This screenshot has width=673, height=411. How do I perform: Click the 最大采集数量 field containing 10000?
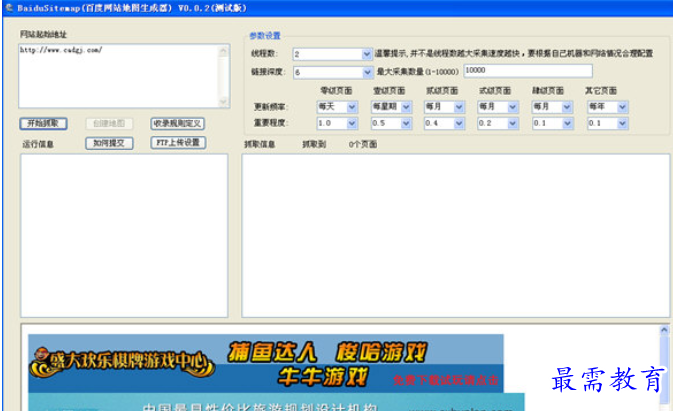(x=528, y=71)
